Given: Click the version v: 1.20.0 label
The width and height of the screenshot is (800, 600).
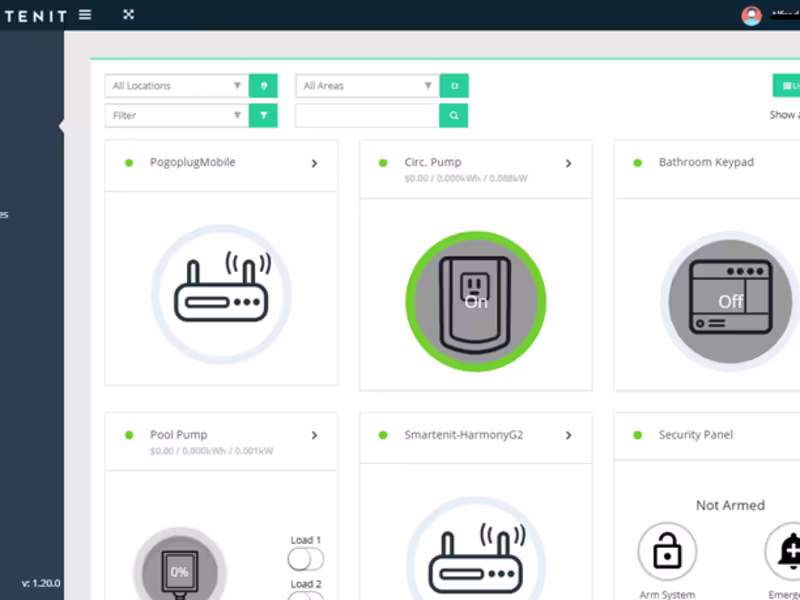Looking at the screenshot, I should pos(41,583).
